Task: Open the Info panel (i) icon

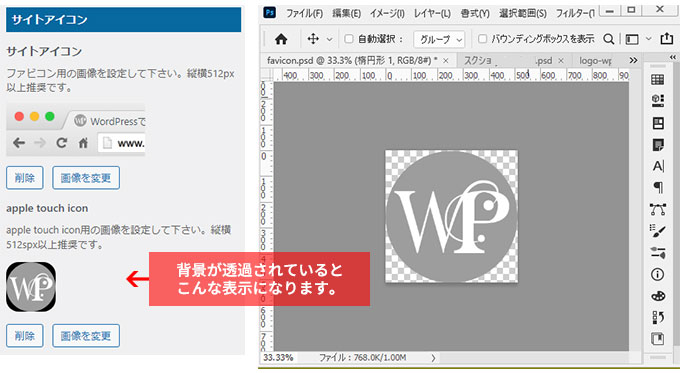Action: click(x=657, y=274)
